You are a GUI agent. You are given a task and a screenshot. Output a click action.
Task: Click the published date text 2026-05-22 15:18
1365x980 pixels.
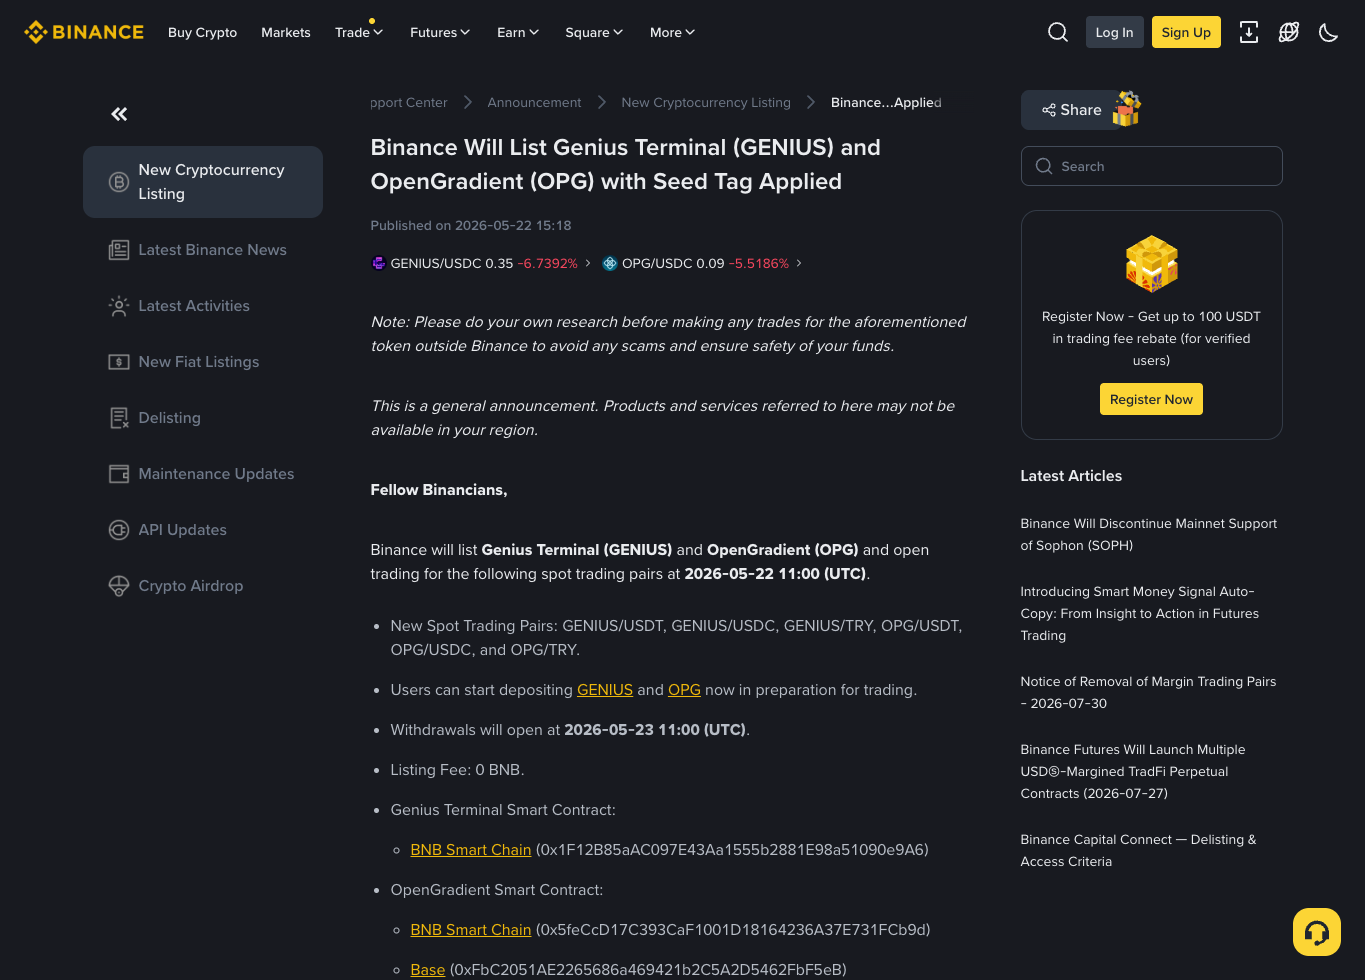513,226
